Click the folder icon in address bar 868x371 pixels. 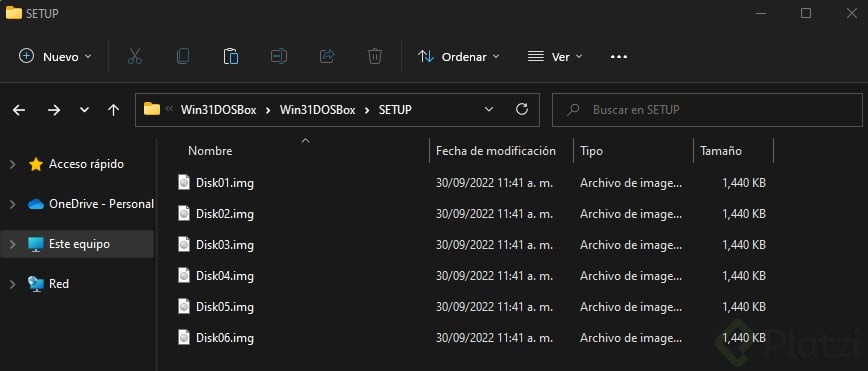tap(152, 109)
